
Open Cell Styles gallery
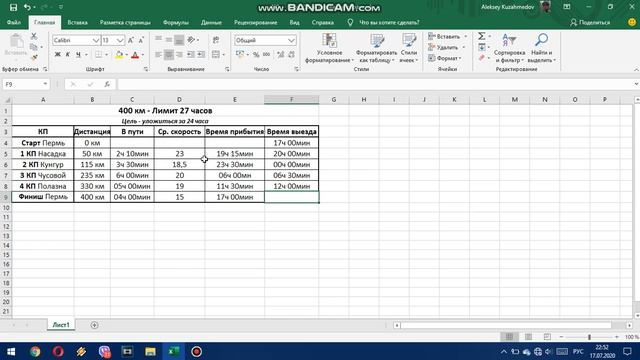coord(409,48)
